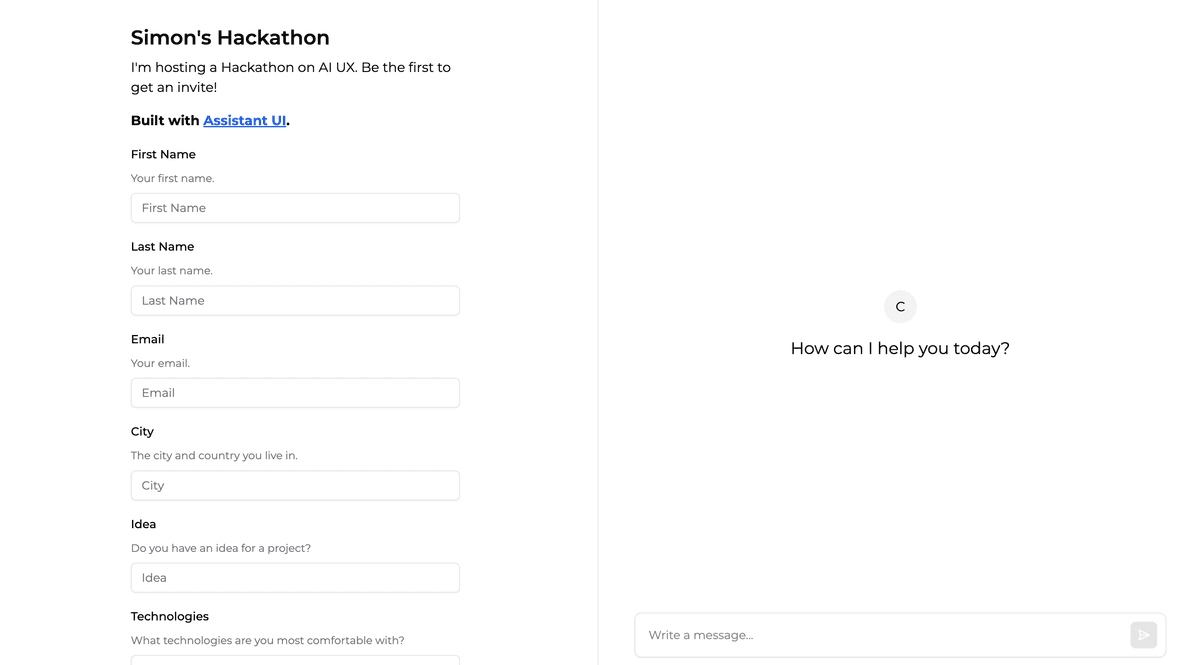Click the send message arrow icon
The width and height of the screenshot is (1200, 665).
click(1143, 635)
